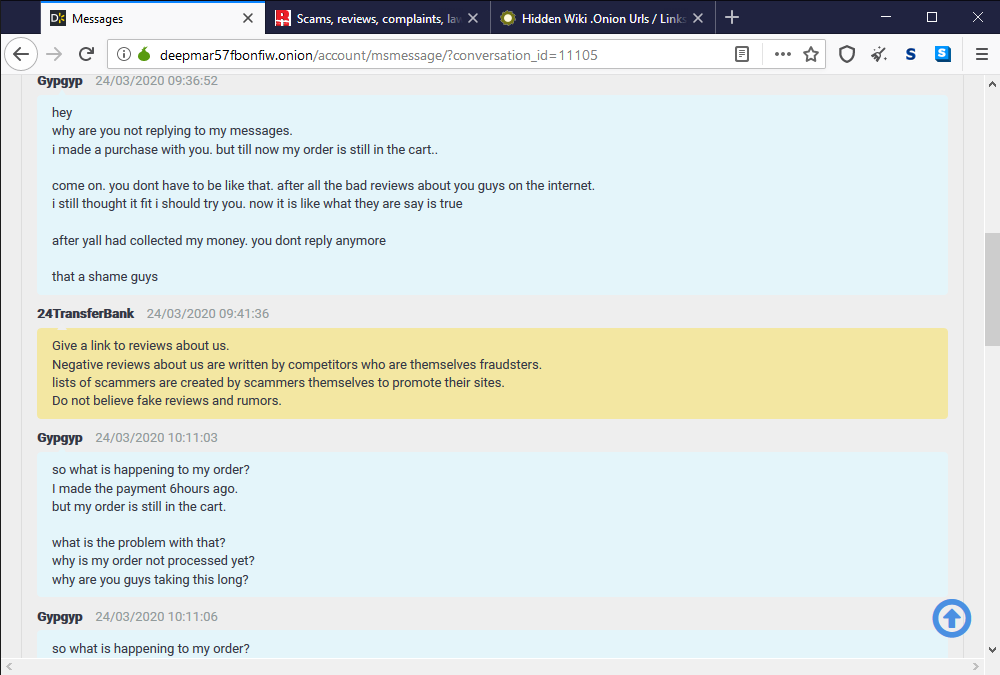Click 'why are you not replying' line

(x=172, y=131)
